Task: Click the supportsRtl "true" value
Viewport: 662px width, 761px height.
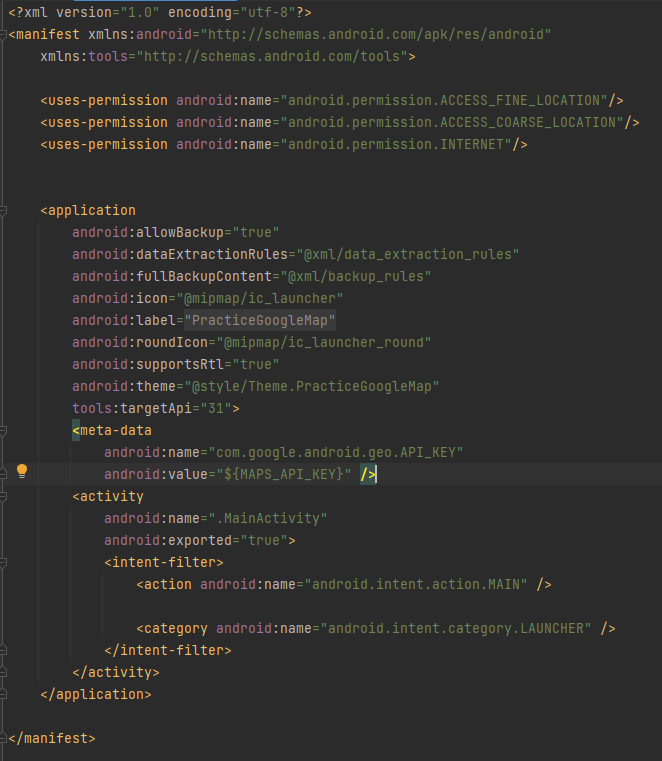Action: coord(256,364)
